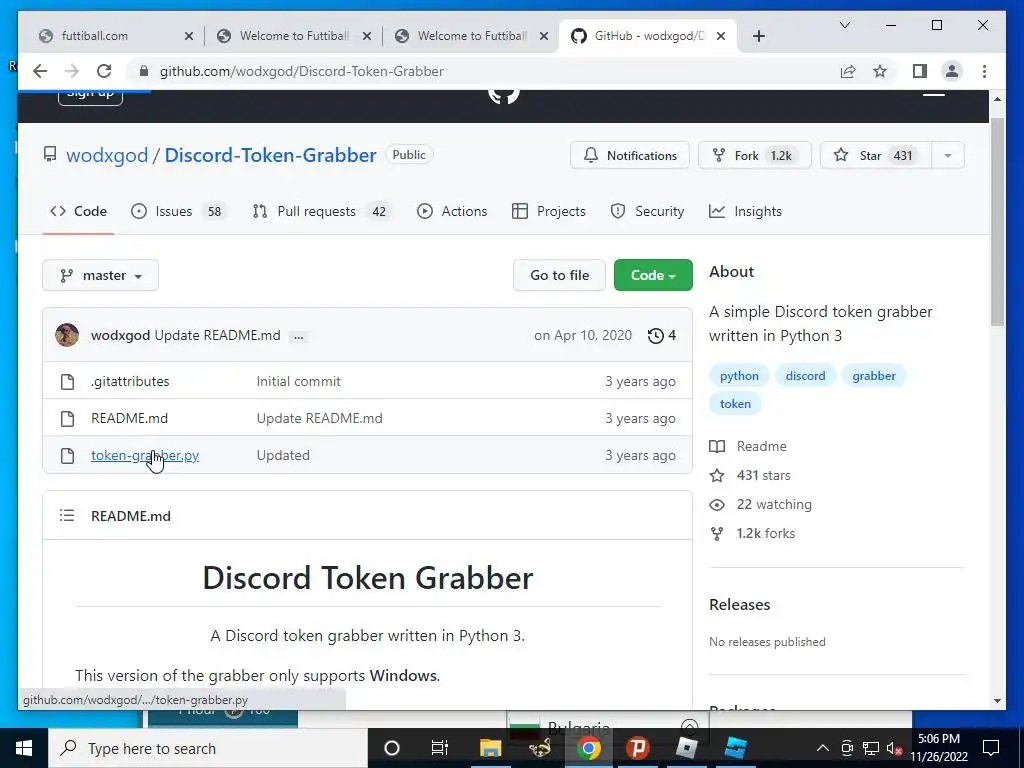Click the 1.2k forks link

click(x=752, y=534)
